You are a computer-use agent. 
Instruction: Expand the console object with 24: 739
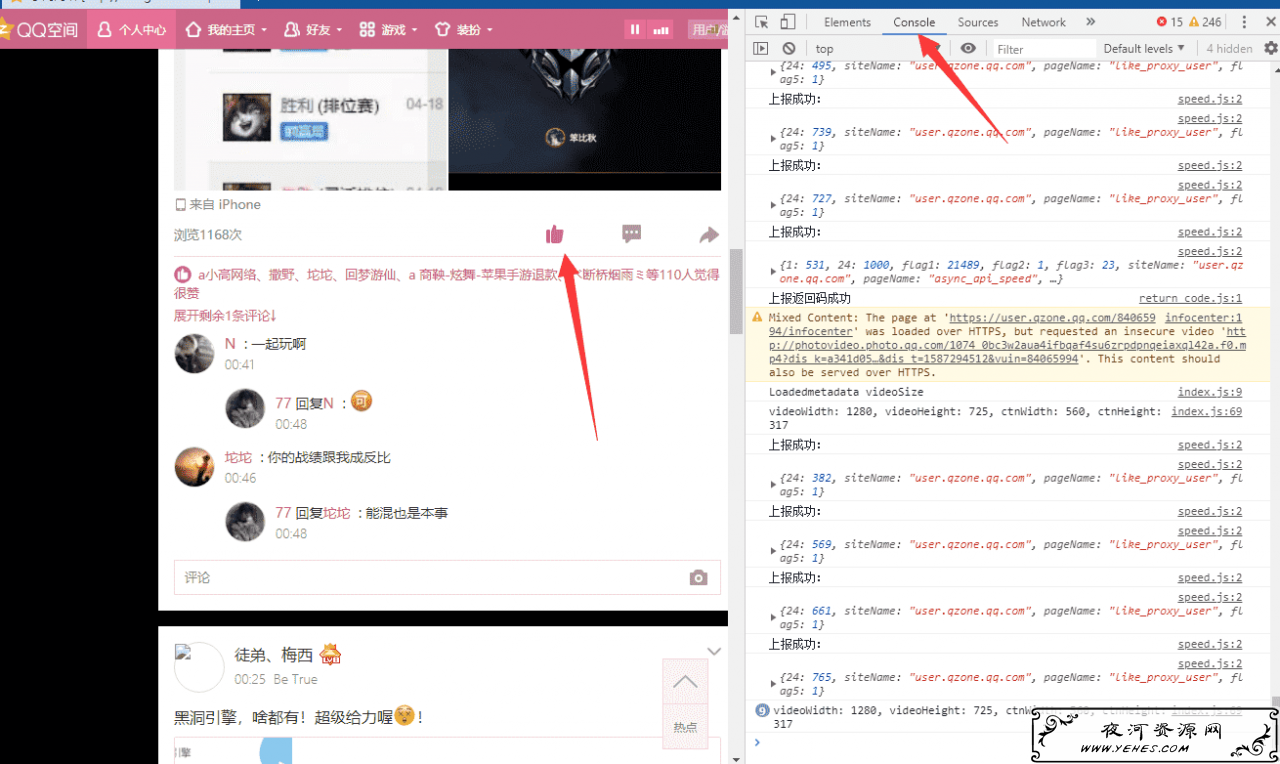(x=772, y=138)
